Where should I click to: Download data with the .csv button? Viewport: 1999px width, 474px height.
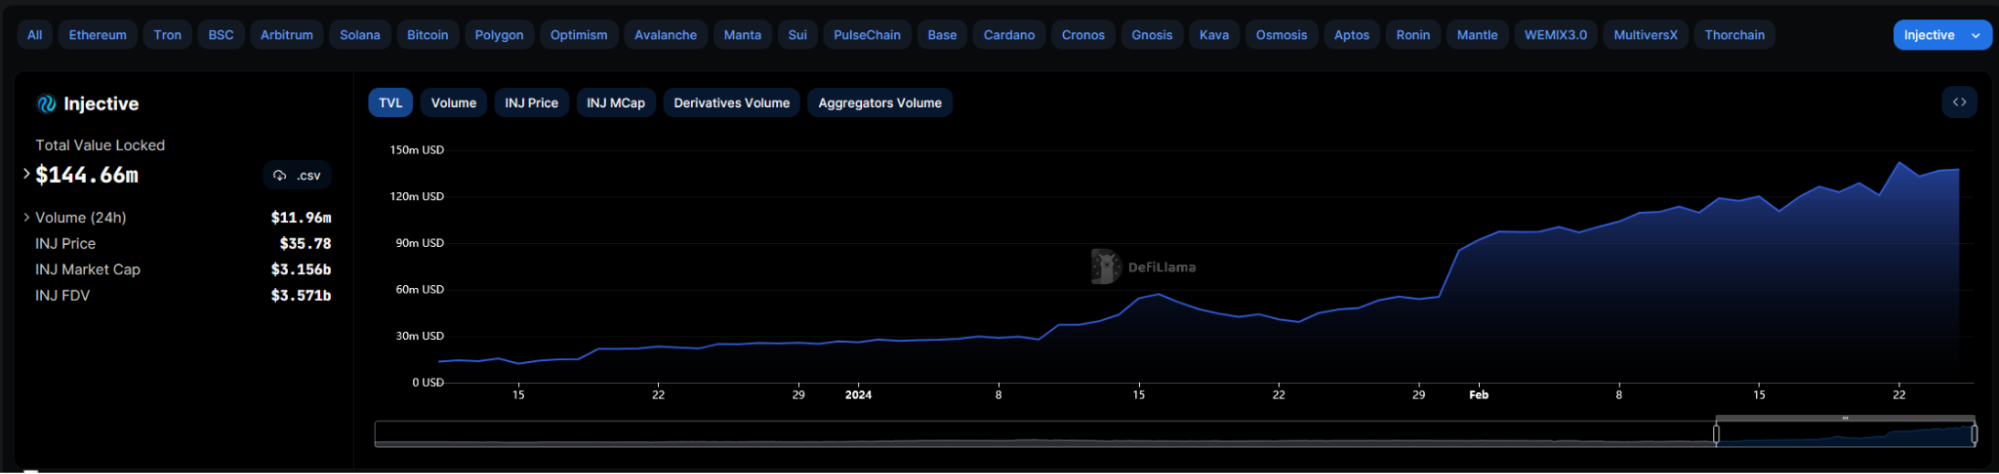pos(297,175)
